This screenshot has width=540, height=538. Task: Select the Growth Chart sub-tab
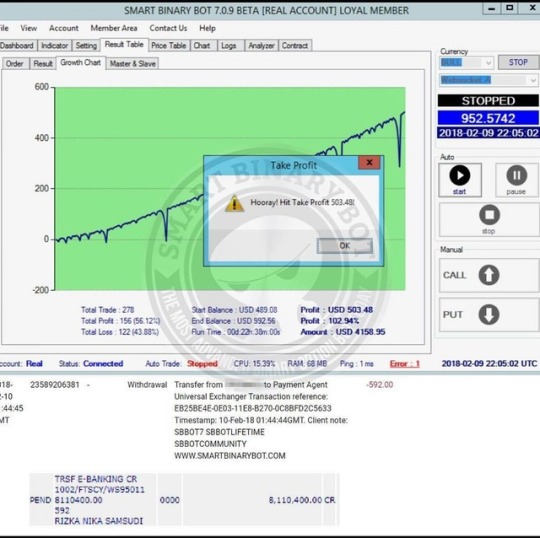point(81,63)
